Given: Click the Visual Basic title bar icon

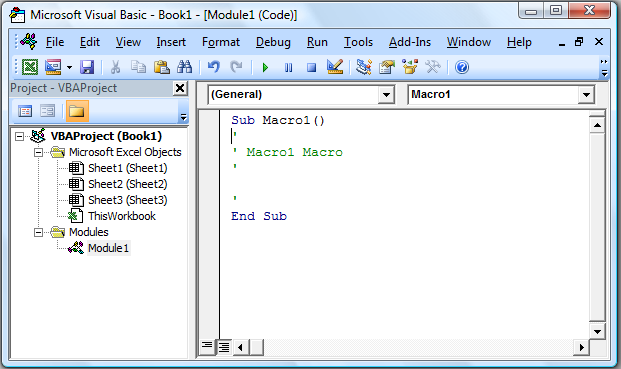Looking at the screenshot, I should tap(17, 15).
